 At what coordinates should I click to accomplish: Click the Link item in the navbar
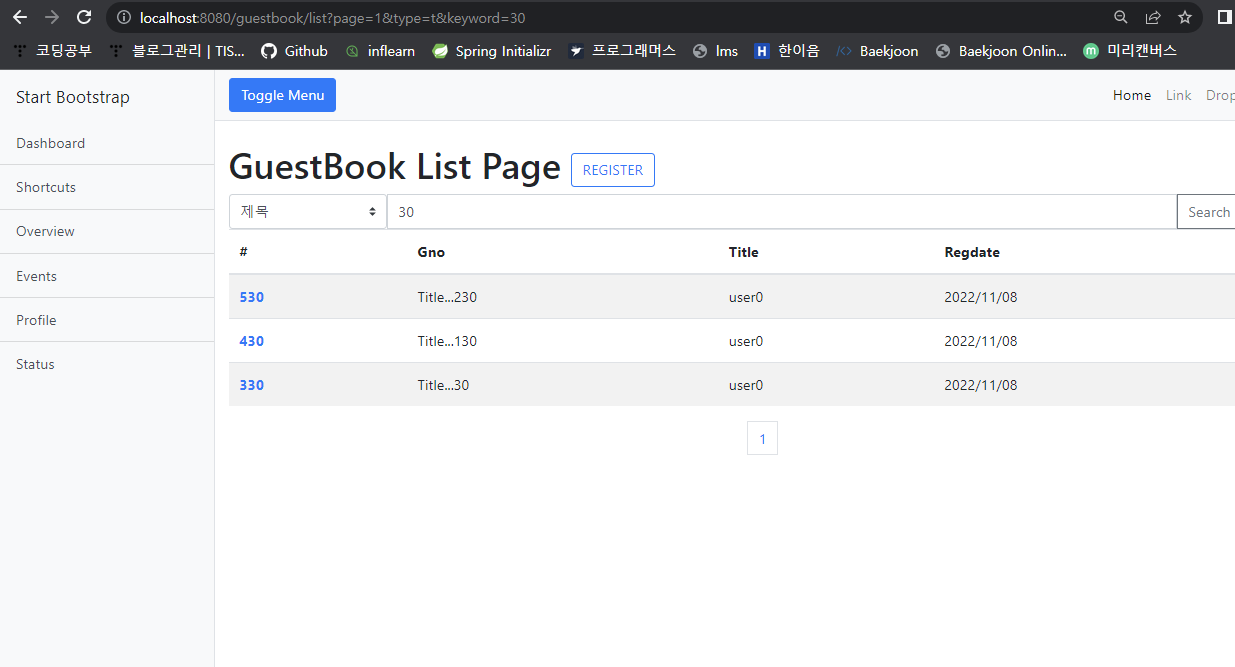(x=1179, y=95)
